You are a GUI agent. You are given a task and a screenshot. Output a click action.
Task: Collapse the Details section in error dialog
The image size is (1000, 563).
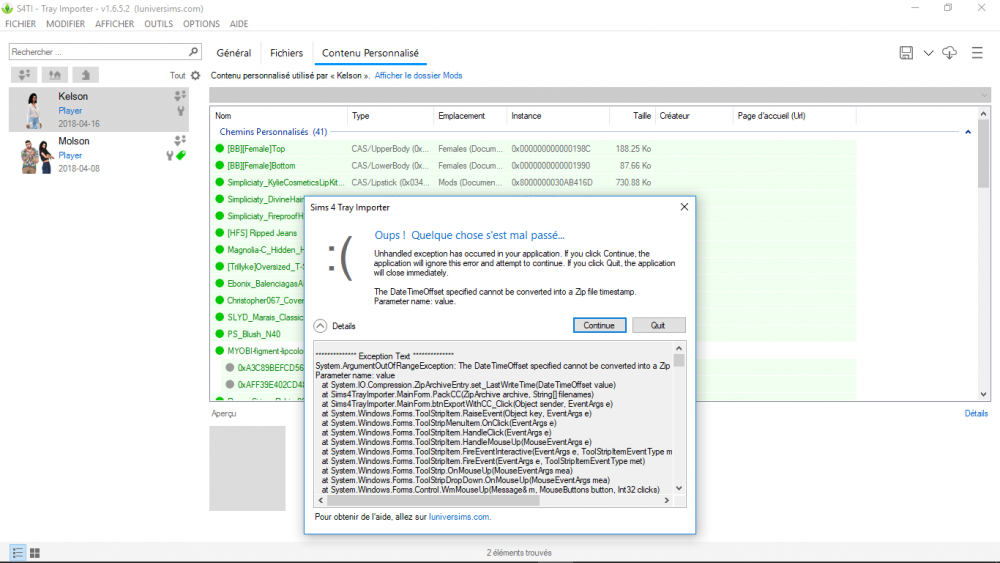click(x=320, y=326)
